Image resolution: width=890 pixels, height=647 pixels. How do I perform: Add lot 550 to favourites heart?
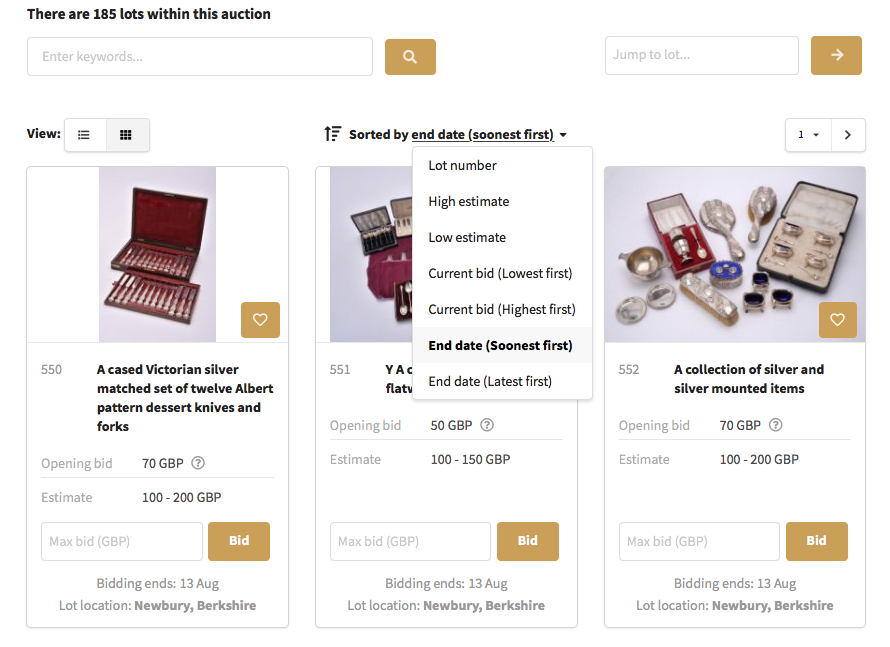[x=260, y=320]
